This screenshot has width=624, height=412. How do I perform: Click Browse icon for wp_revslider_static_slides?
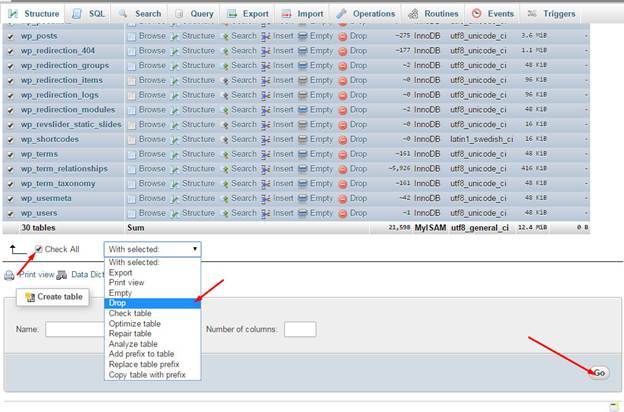[x=132, y=125]
